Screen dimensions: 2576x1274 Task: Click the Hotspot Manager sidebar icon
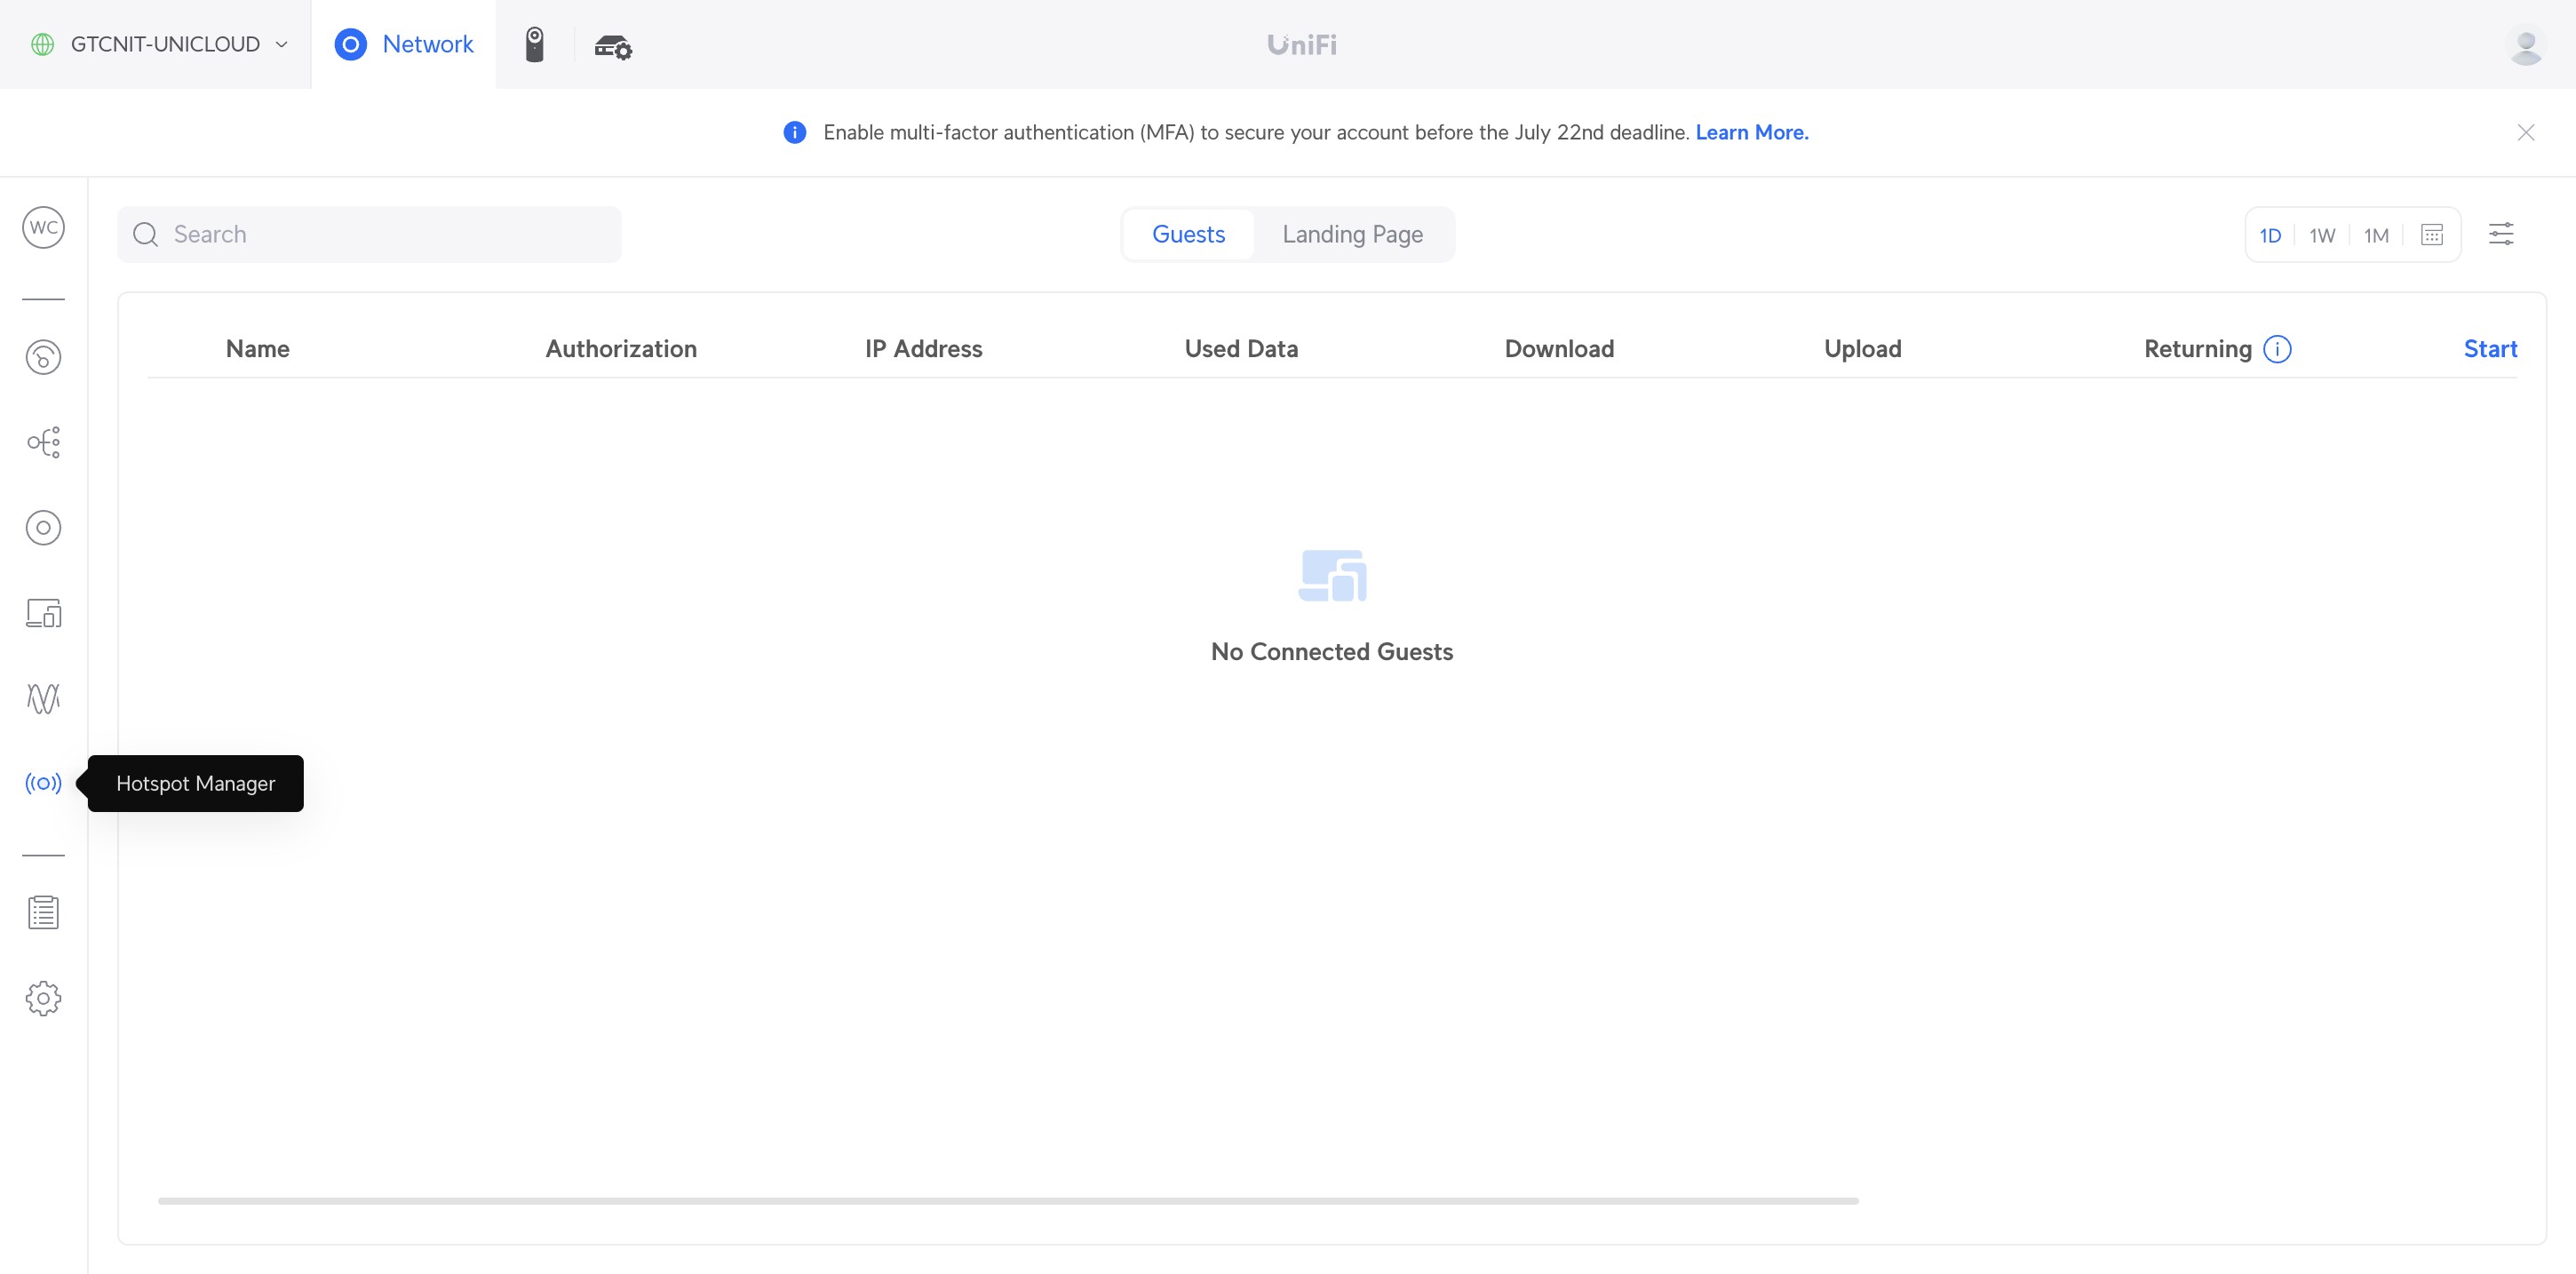pos(43,783)
